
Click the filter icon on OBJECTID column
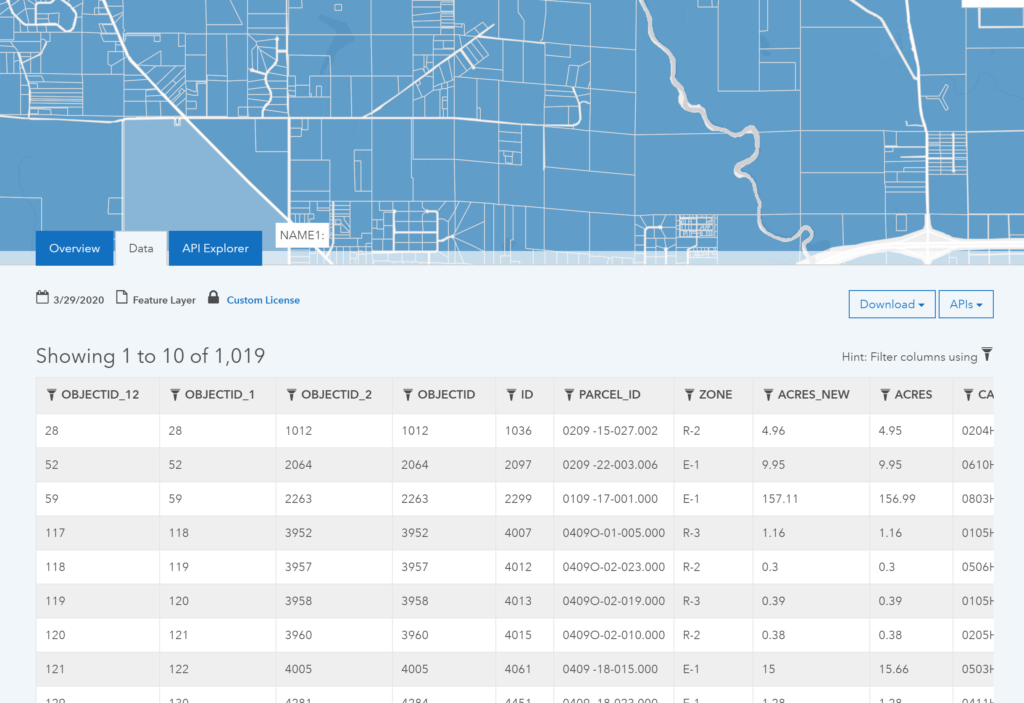[408, 395]
